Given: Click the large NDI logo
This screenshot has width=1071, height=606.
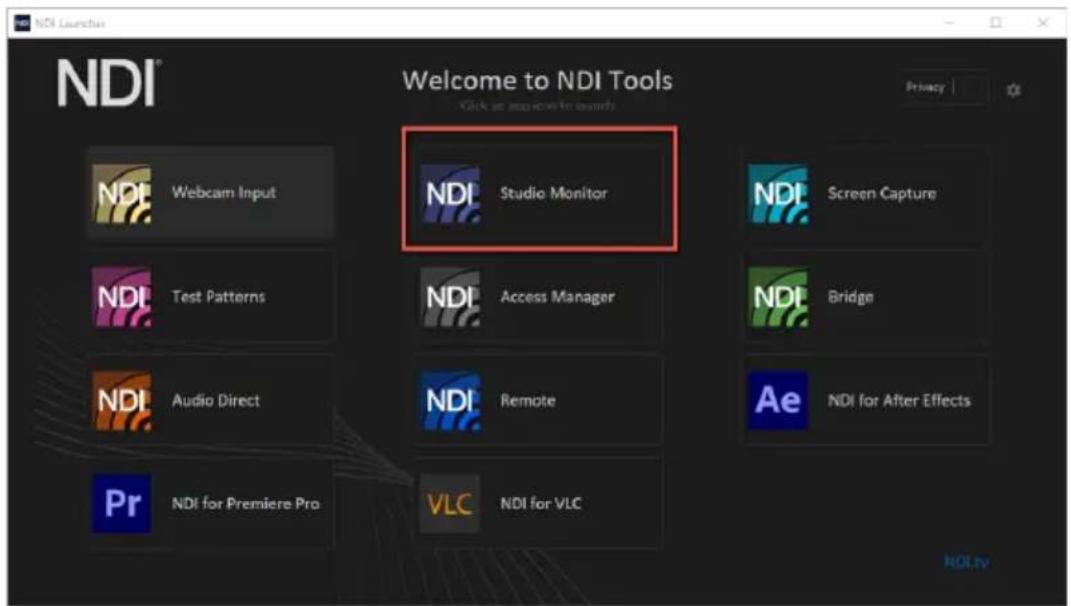Looking at the screenshot, I should tap(108, 83).
